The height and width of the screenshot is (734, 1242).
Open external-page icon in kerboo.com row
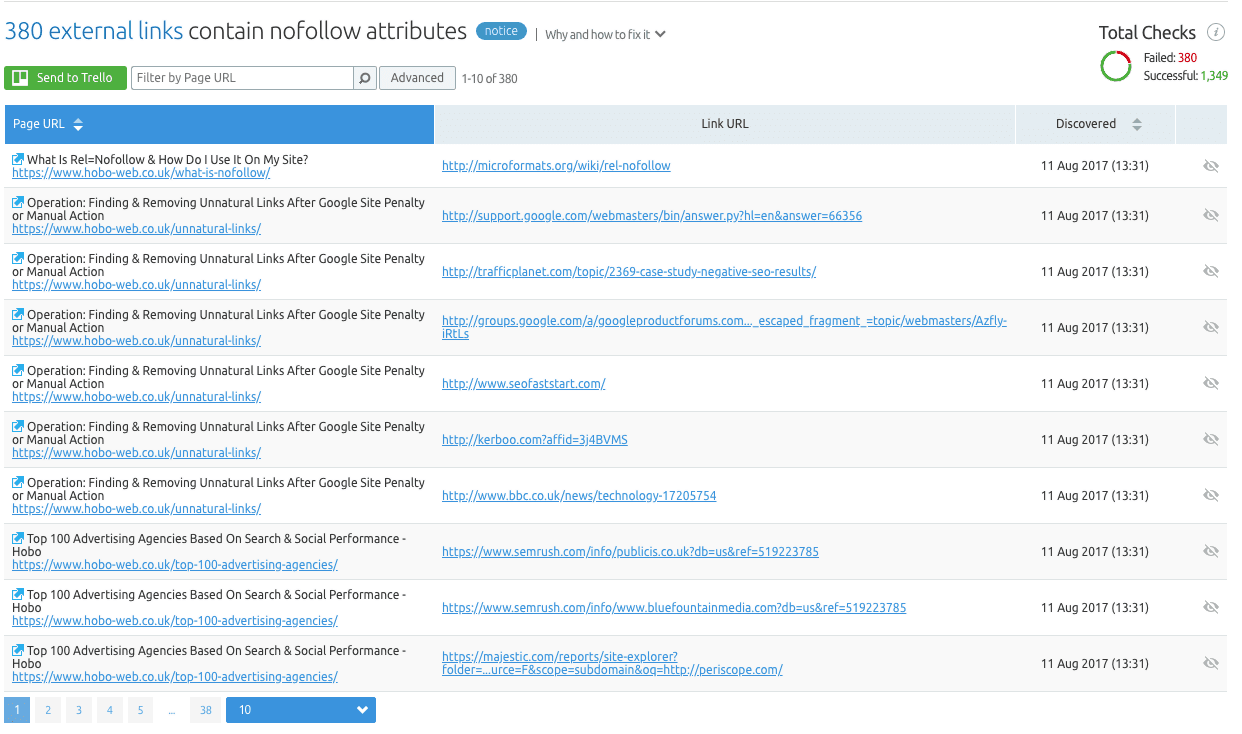point(18,426)
